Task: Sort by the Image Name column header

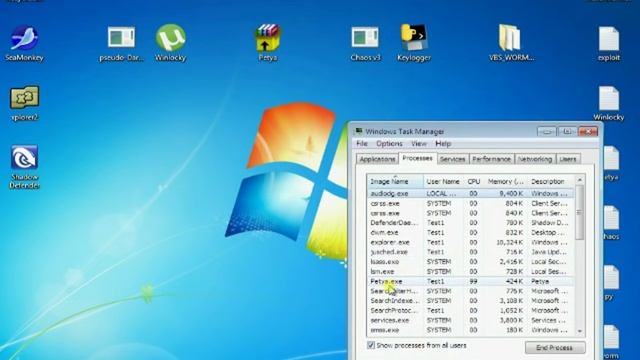Action: 395,181
